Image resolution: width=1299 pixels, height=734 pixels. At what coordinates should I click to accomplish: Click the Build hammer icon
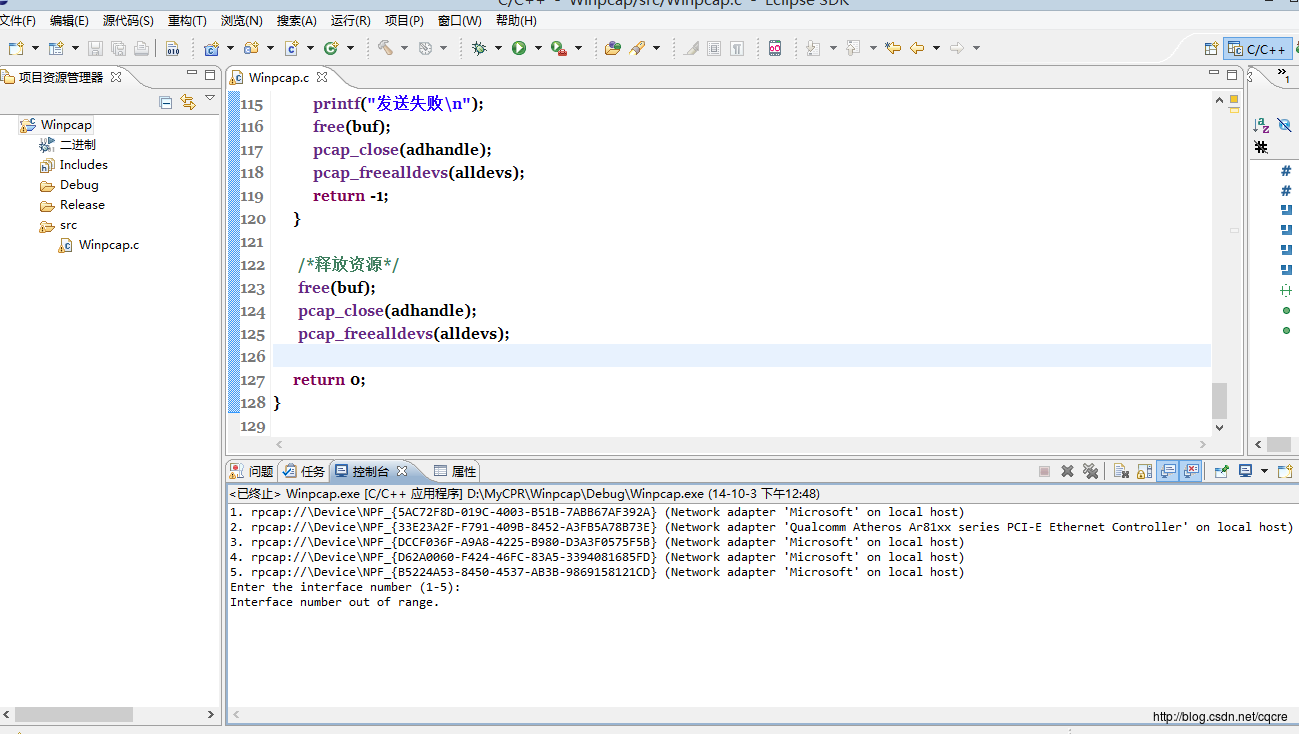pos(385,48)
